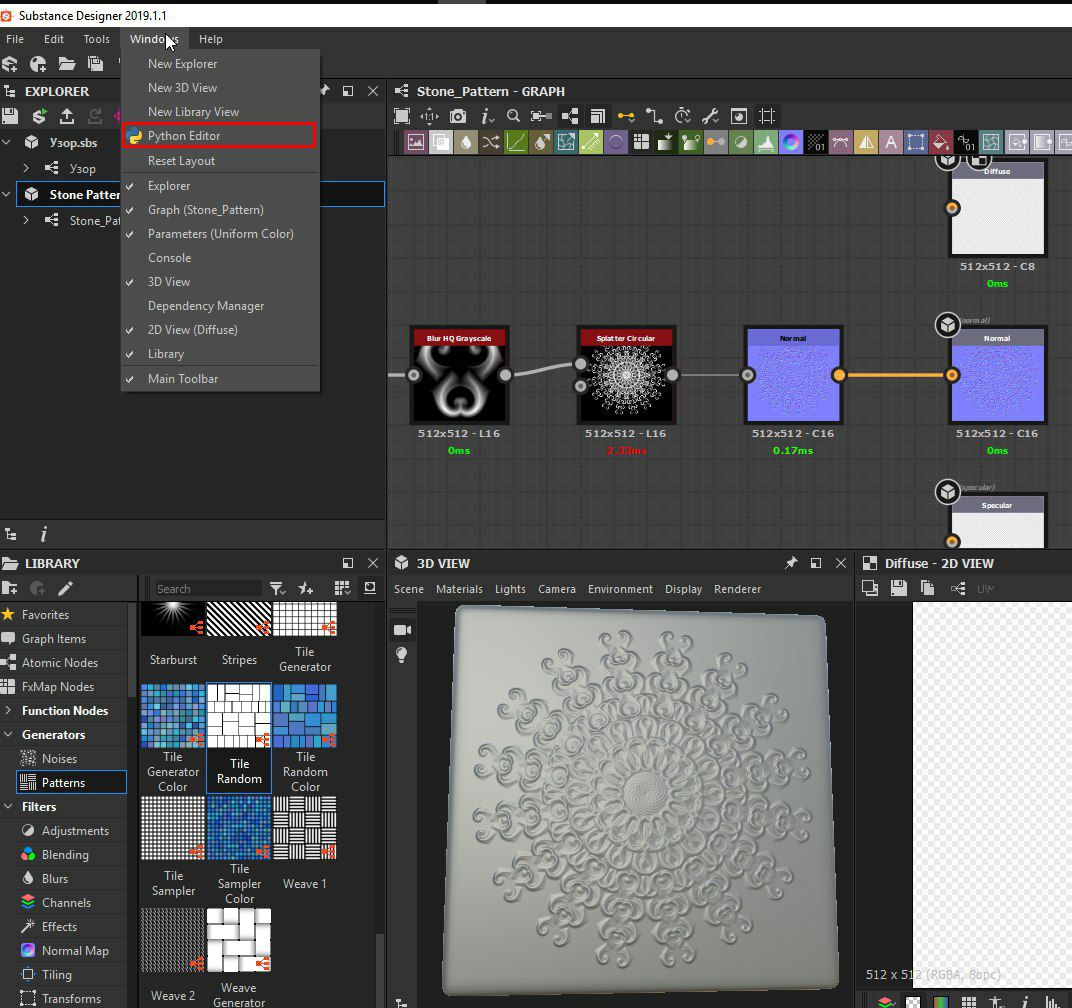The image size is (1072, 1008).
Task: Expand the Stone_Pattern graph item
Action: coord(26,220)
